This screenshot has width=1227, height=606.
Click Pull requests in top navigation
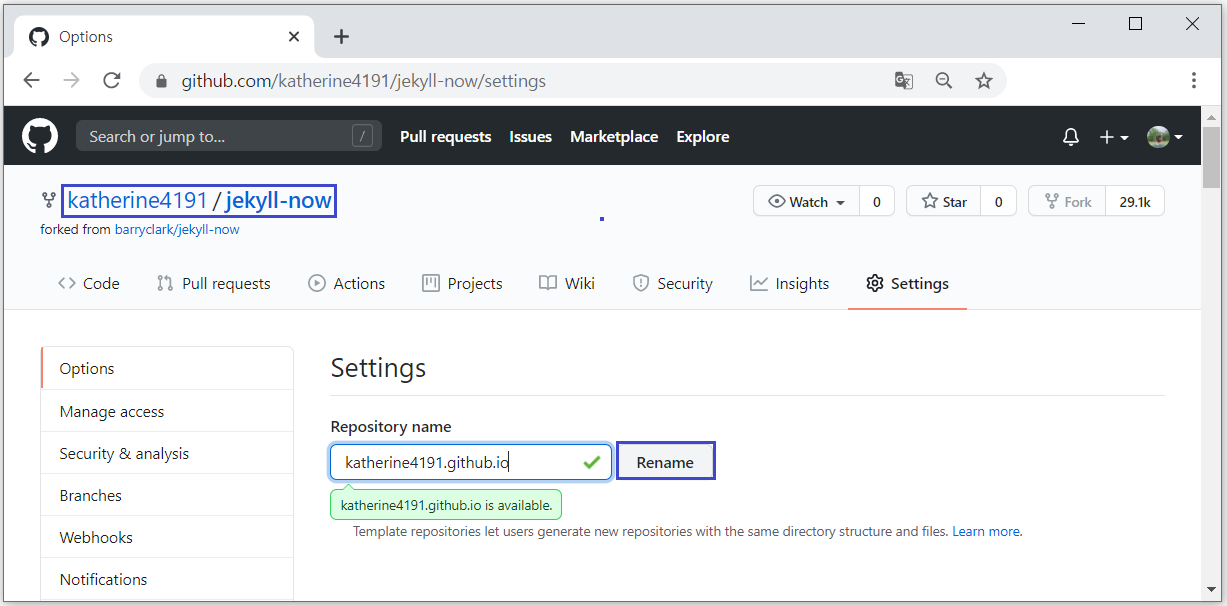point(445,137)
